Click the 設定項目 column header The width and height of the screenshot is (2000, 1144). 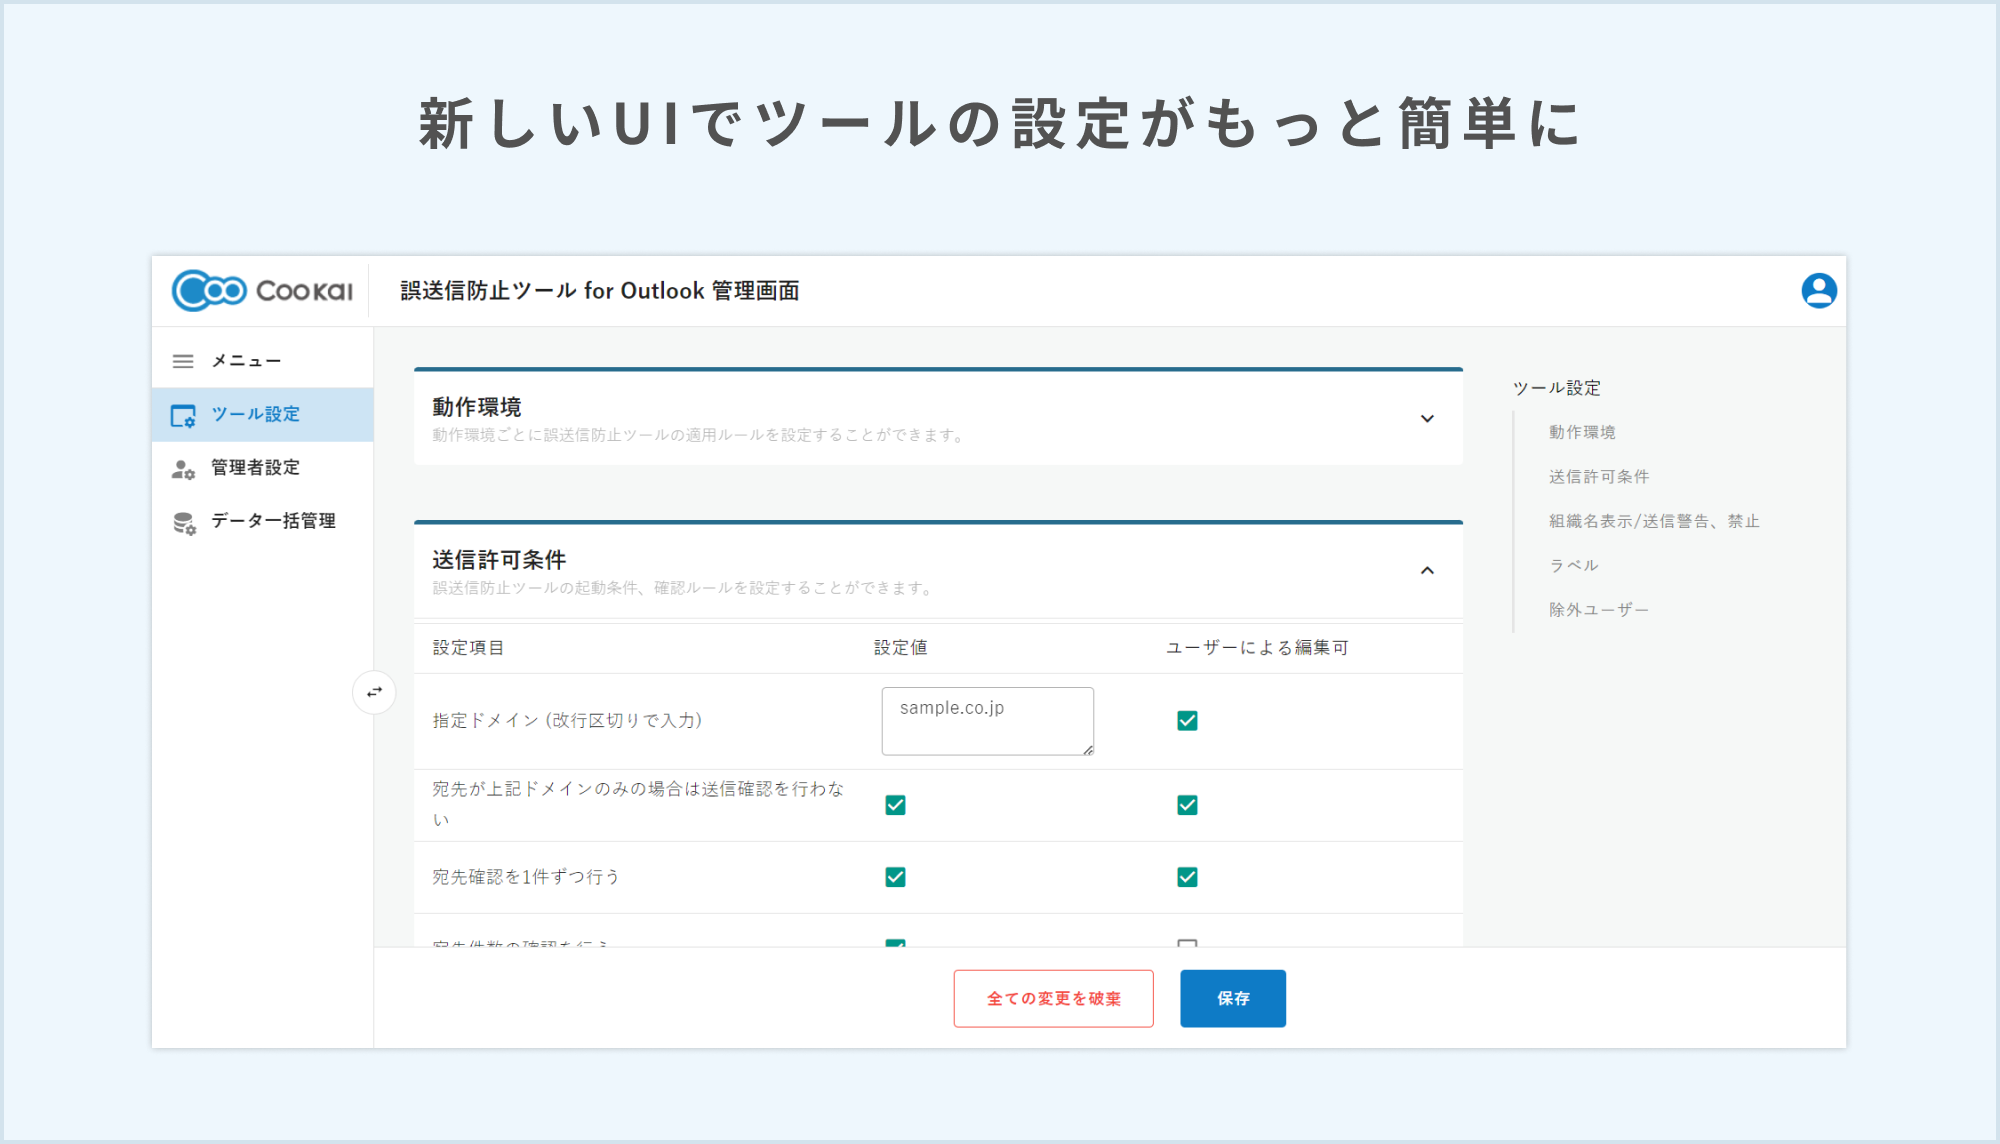click(x=468, y=648)
